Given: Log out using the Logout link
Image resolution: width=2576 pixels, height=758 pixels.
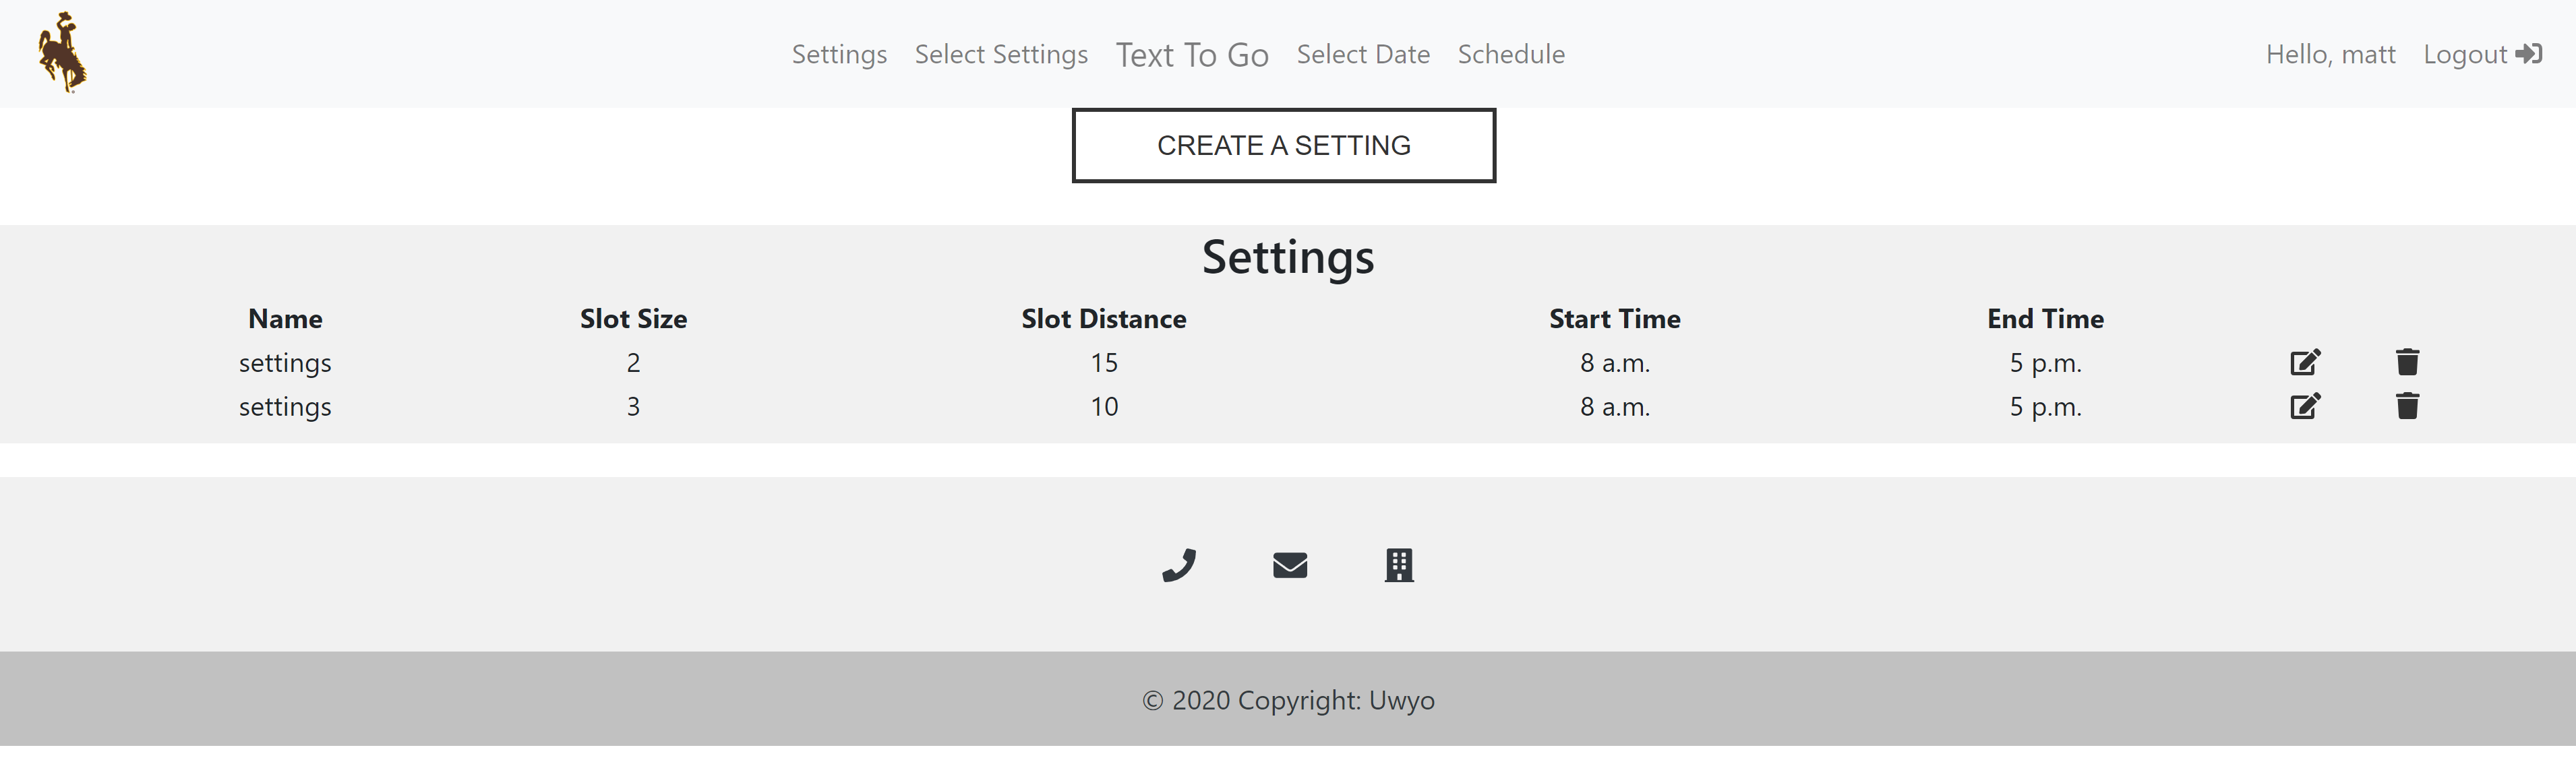Looking at the screenshot, I should tap(2482, 54).
